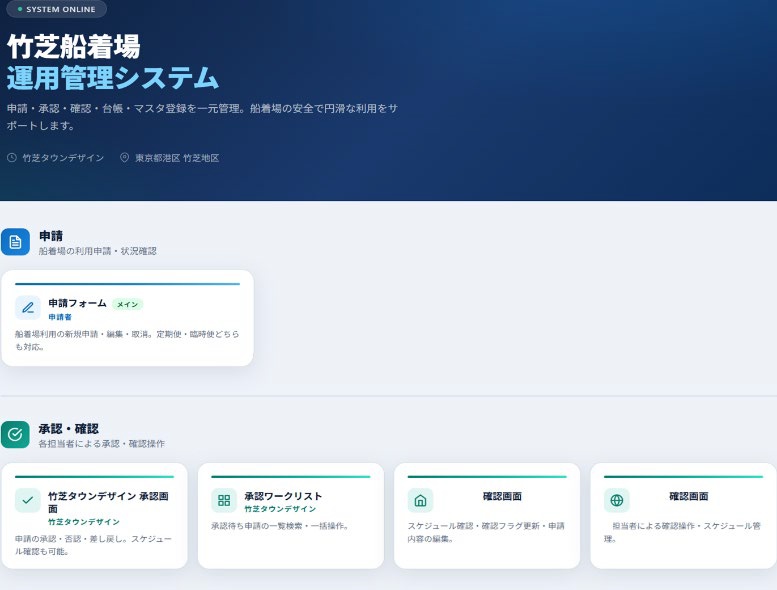Image resolution: width=777 pixels, height=590 pixels.
Task: Click the green dot in SYSTEM ONLINE badge
Action: [20, 9]
